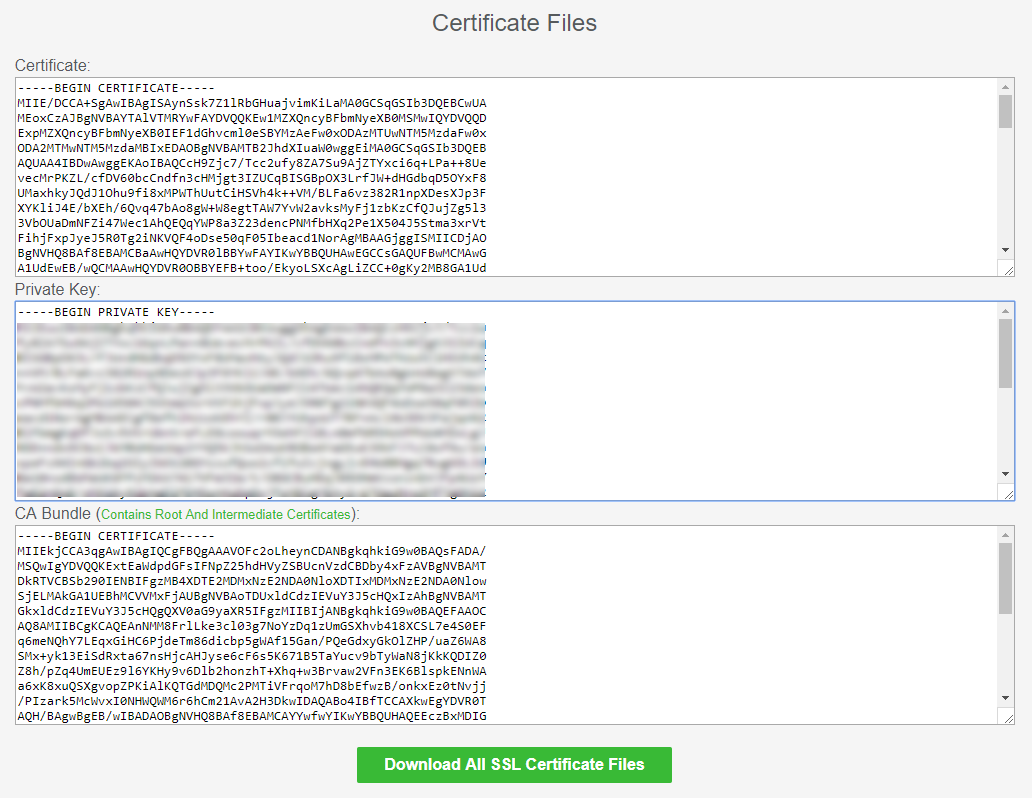Click the Private Key box scrollbar thumb
This screenshot has height=798, width=1032.
[x=1005, y=354]
